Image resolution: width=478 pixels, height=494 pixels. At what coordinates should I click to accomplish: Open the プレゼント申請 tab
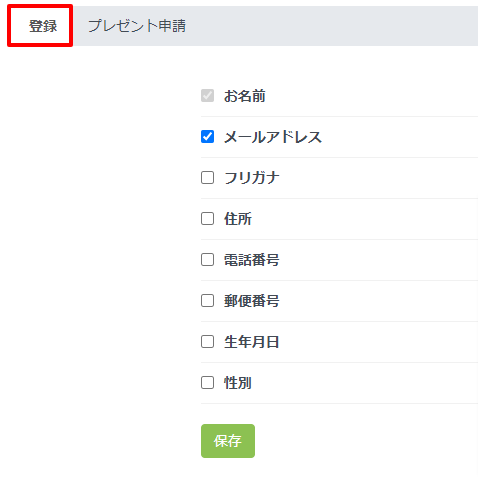(137, 26)
